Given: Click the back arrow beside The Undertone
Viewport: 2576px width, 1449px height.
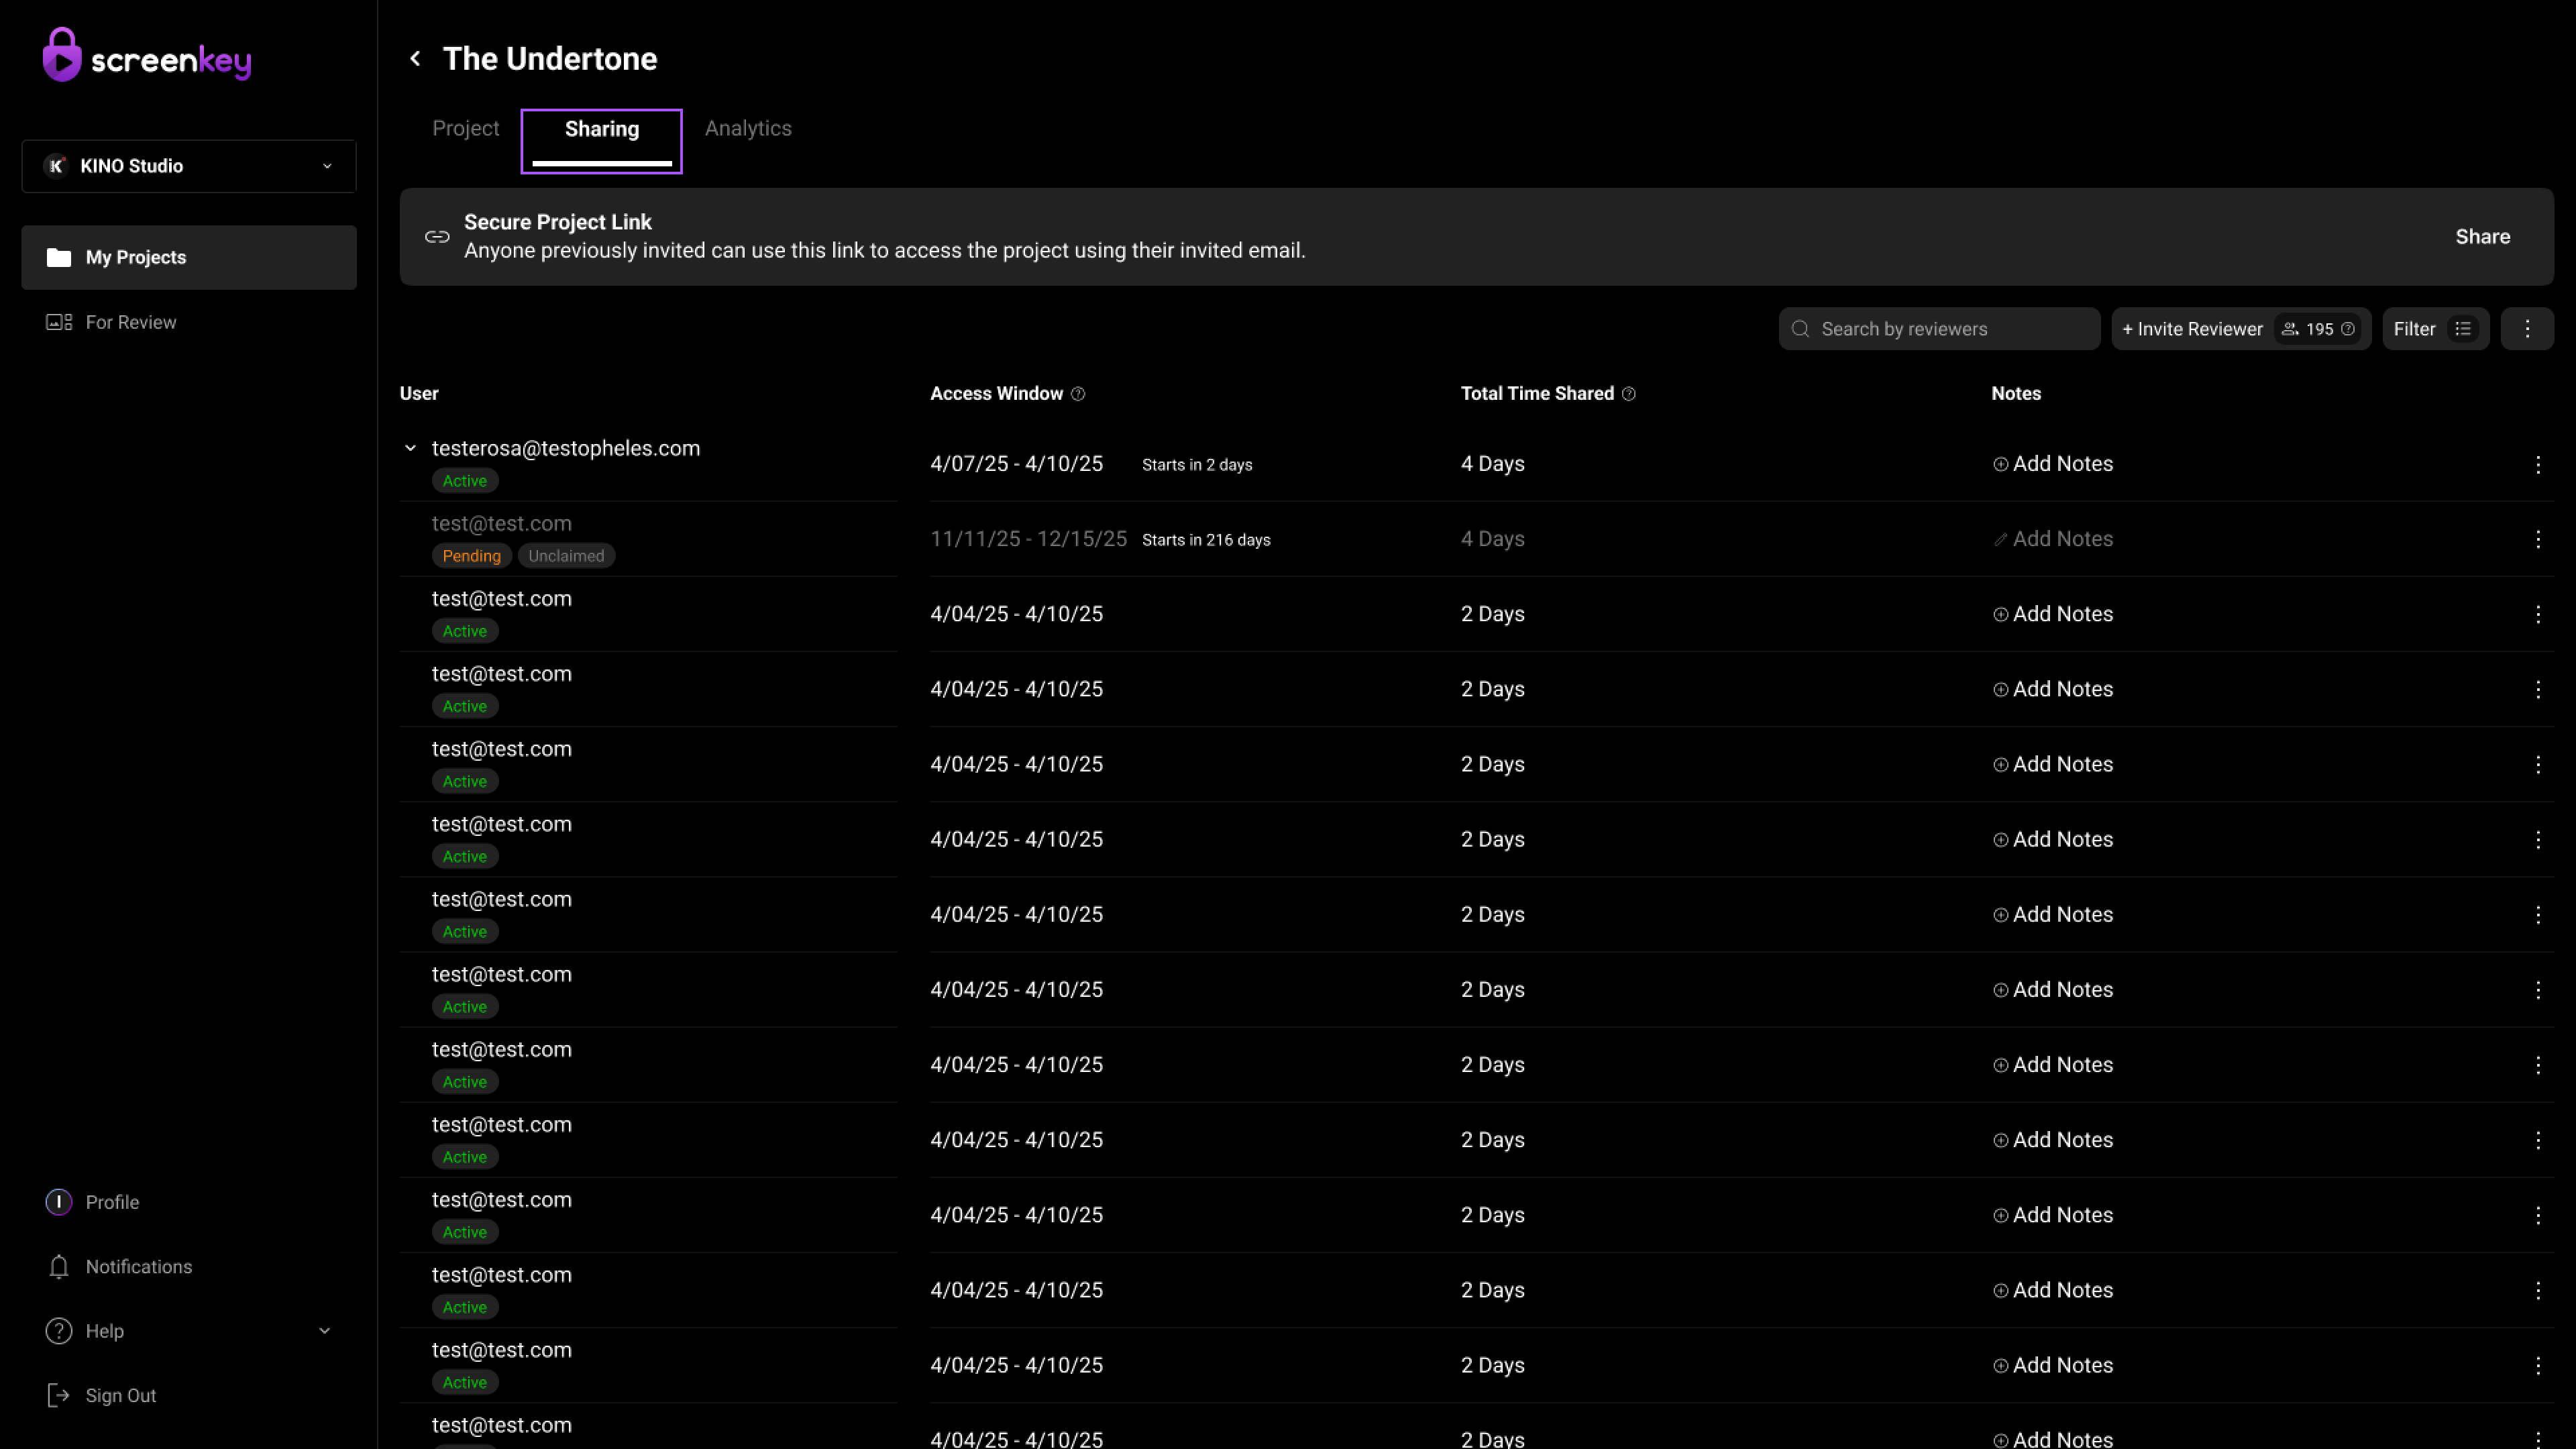Looking at the screenshot, I should 415,59.
